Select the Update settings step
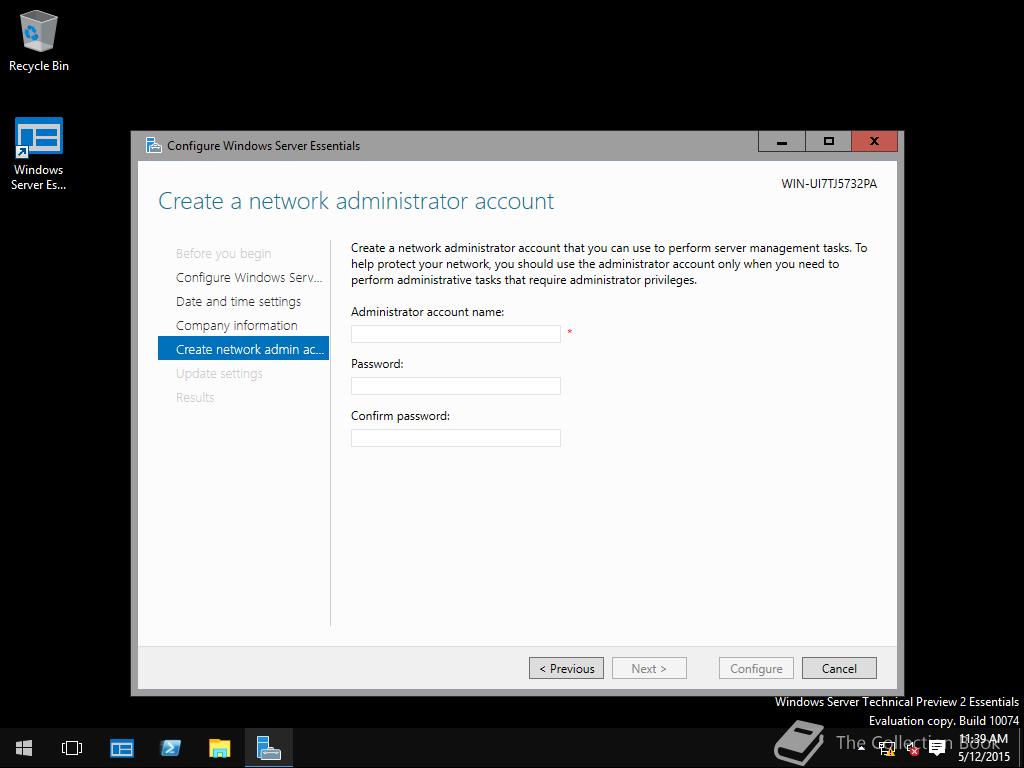The image size is (1024, 768). [219, 374]
